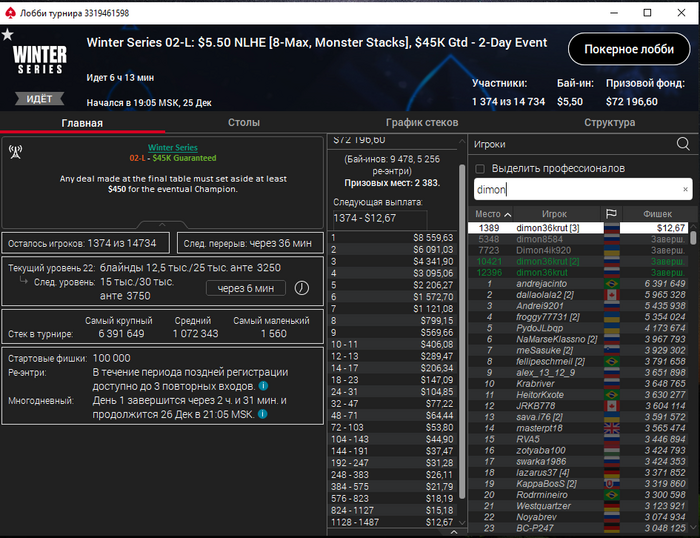Collapse the prize pool header arrow

pyautogui.click(x=462, y=141)
